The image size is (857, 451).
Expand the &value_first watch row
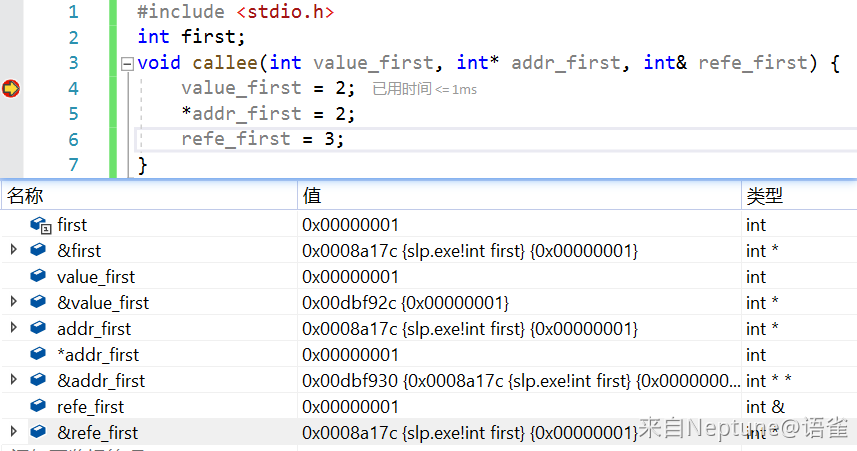point(14,302)
